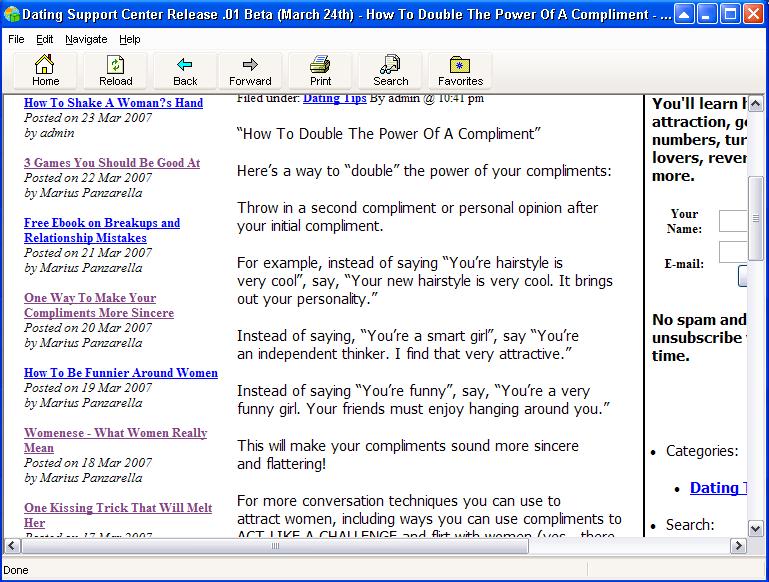Print the current article

pyautogui.click(x=320, y=71)
